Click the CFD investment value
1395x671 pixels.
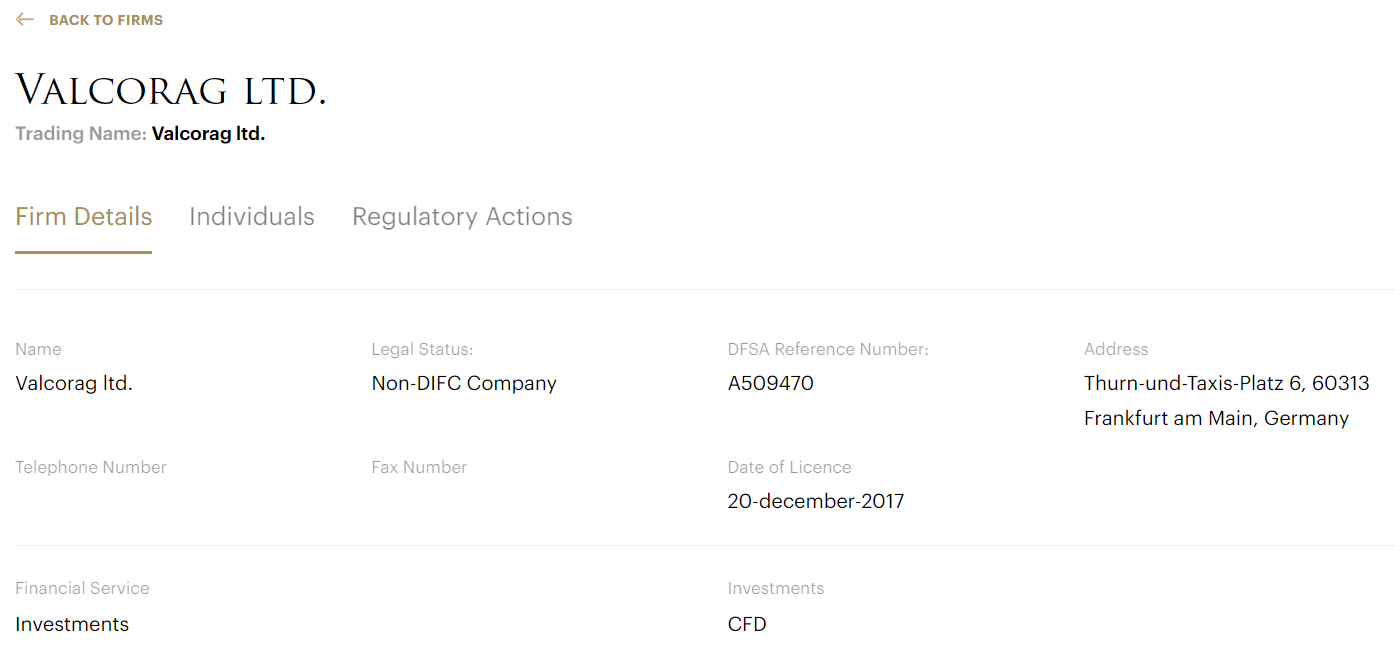747,624
